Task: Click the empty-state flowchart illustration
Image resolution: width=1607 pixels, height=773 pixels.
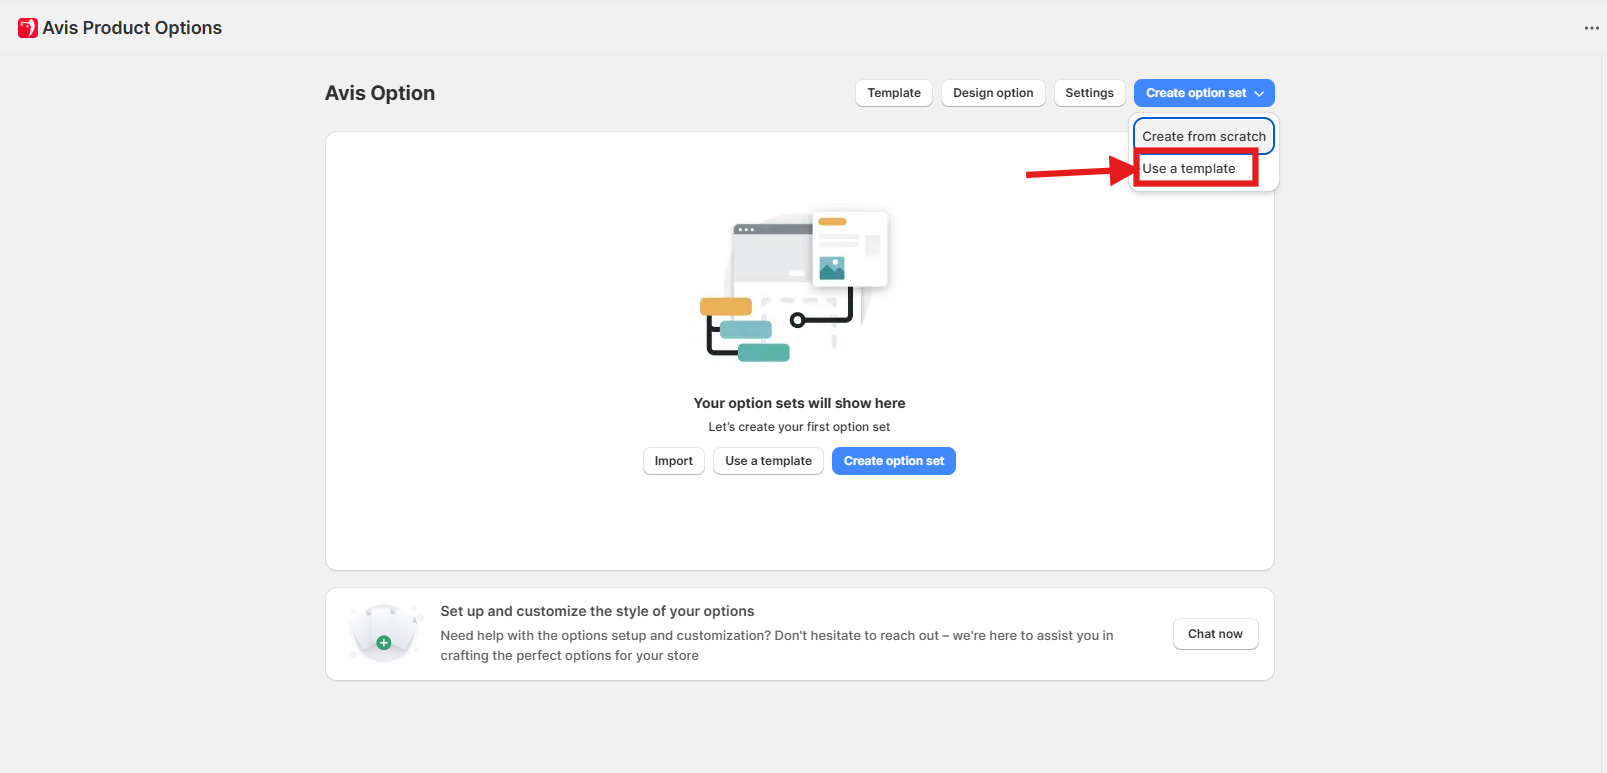Action: click(794, 285)
